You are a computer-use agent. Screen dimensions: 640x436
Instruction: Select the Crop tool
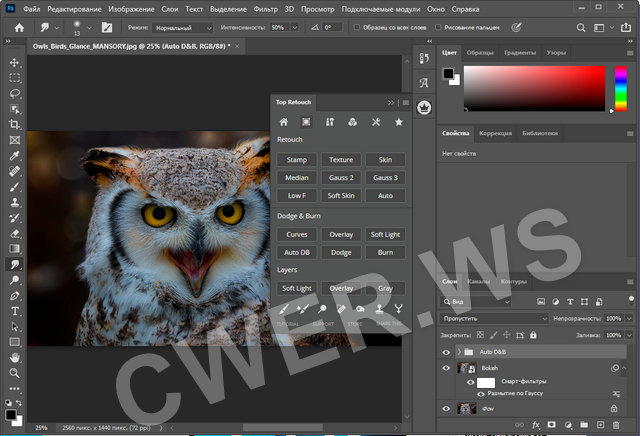coord(15,124)
